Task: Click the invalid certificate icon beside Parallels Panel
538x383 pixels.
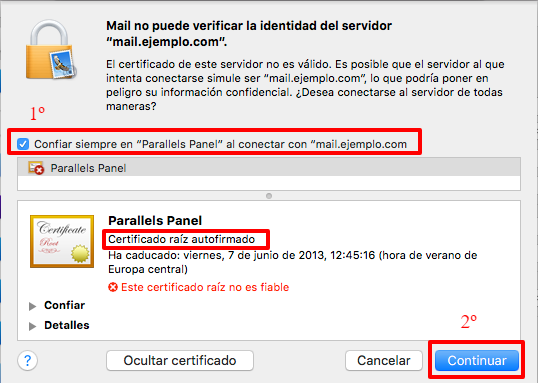Action: tap(36, 168)
